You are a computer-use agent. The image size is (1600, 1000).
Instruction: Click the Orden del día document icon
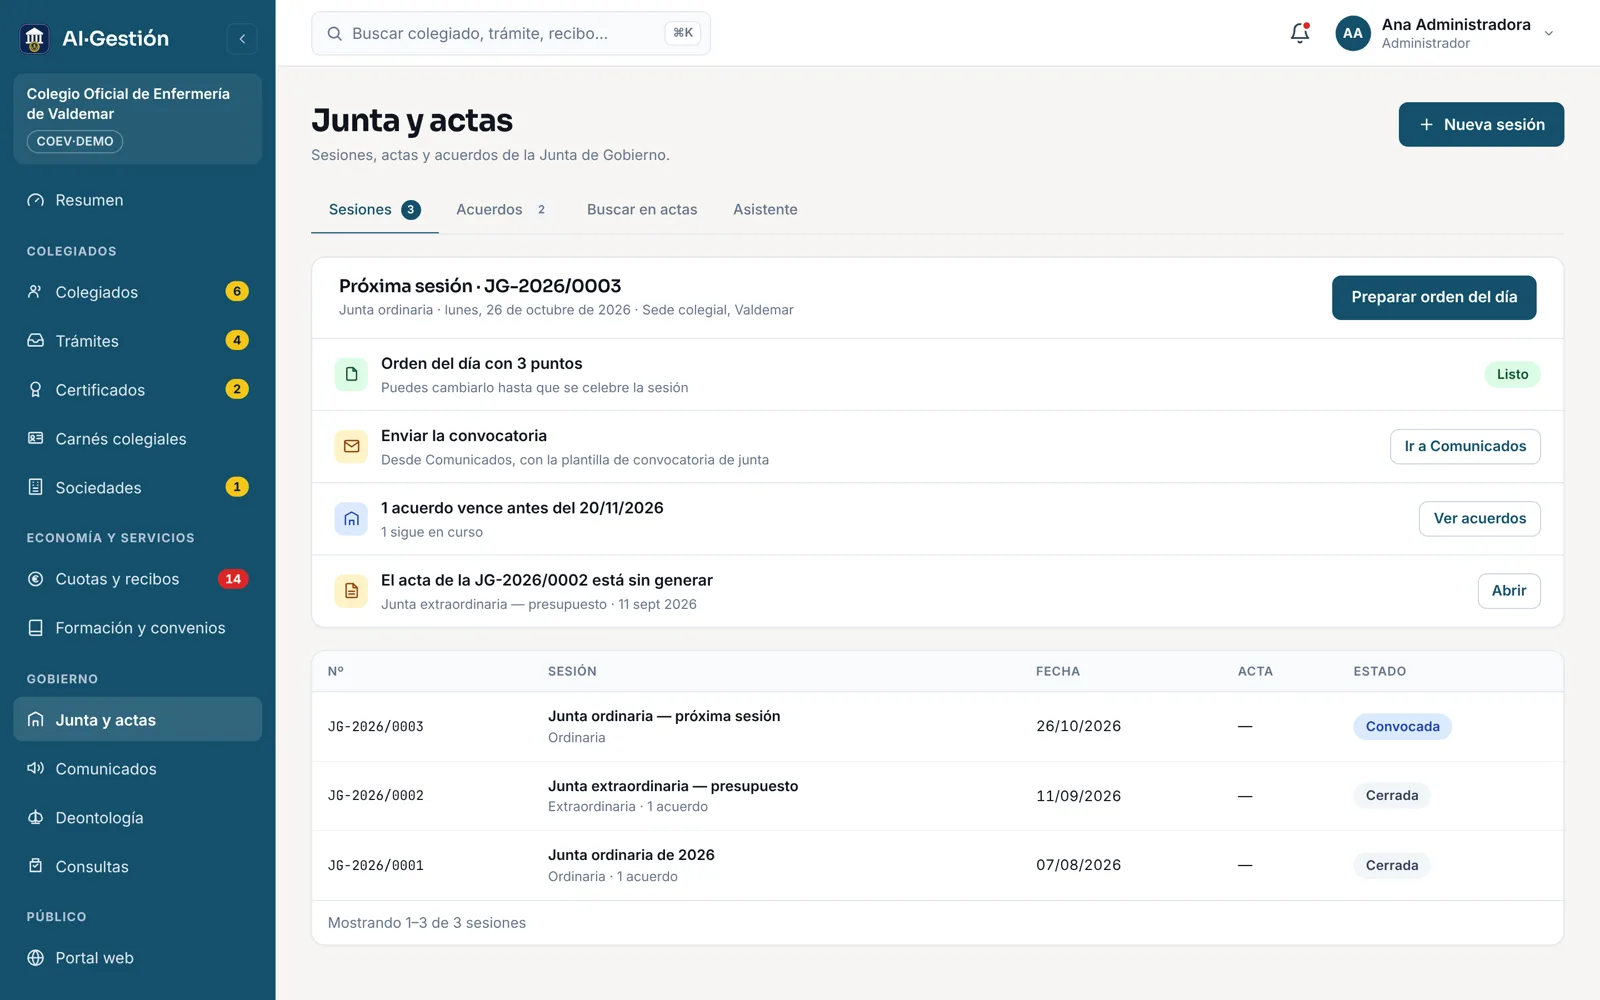tap(351, 375)
